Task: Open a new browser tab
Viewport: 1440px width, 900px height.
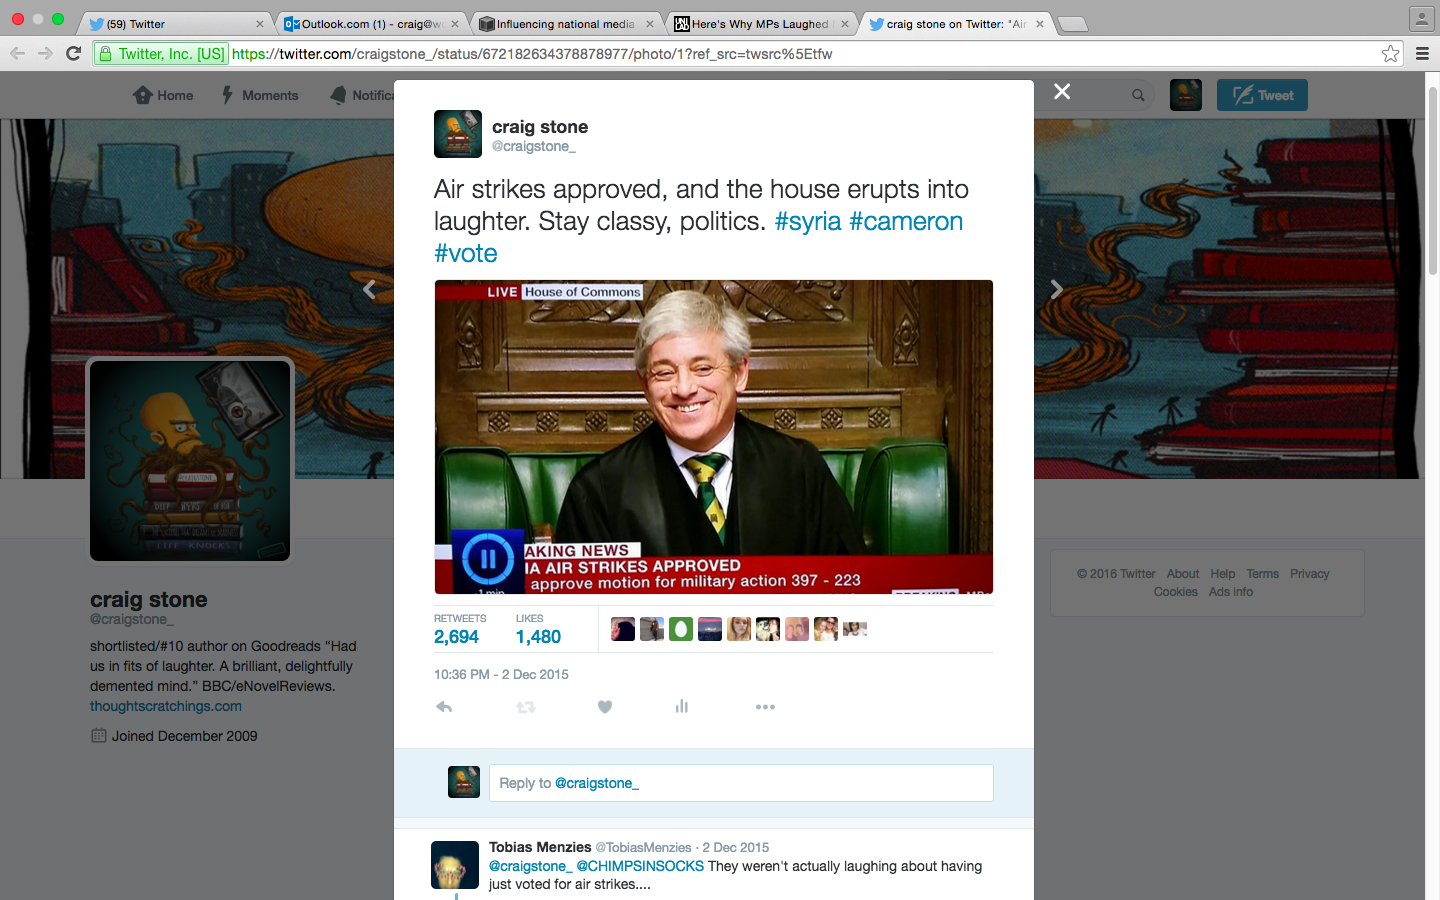Action: click(x=1072, y=24)
